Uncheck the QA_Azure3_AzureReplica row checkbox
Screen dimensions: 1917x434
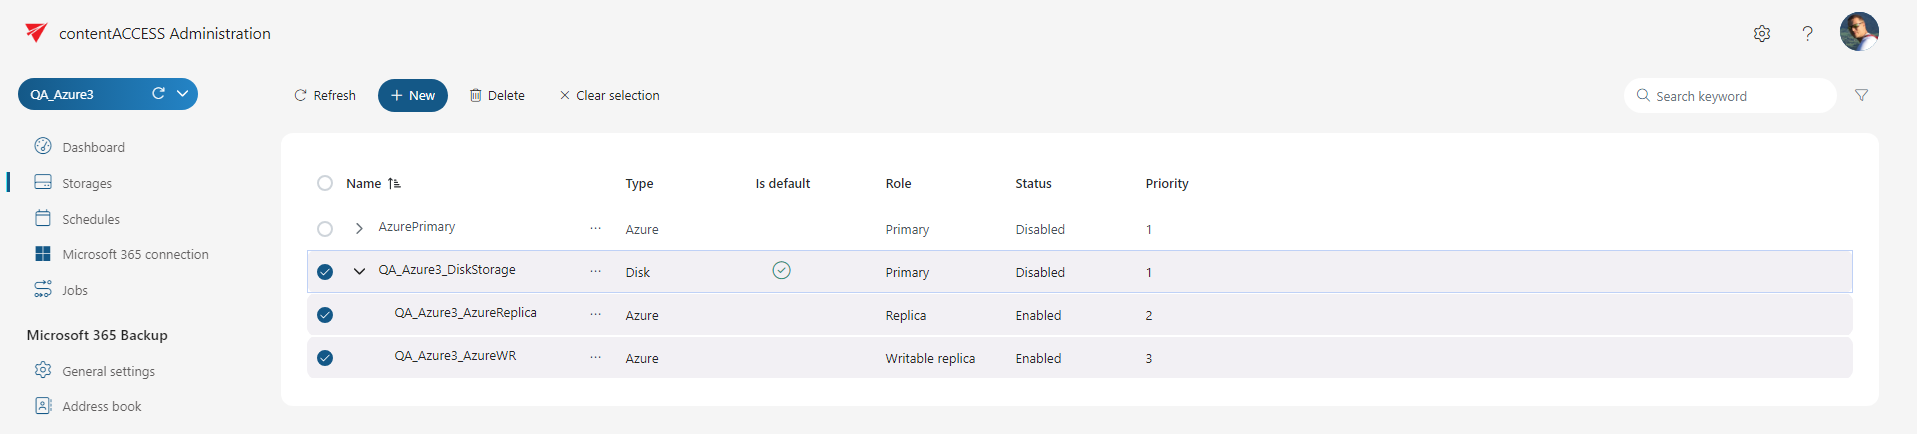(325, 315)
